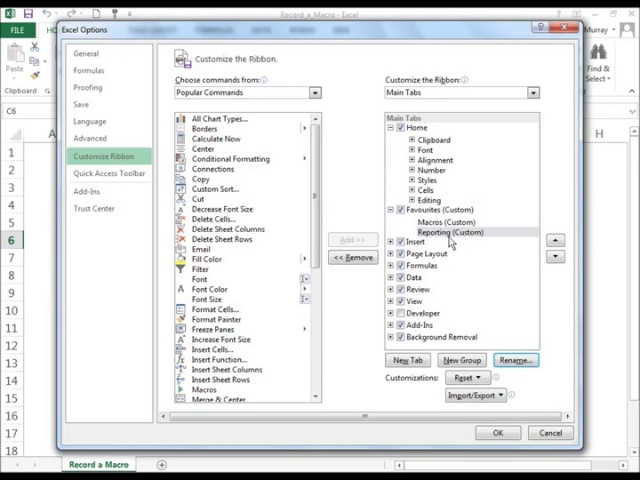Screen dimensions: 640x480
Task: Select the Macros play icon in list
Action: pos(180,389)
